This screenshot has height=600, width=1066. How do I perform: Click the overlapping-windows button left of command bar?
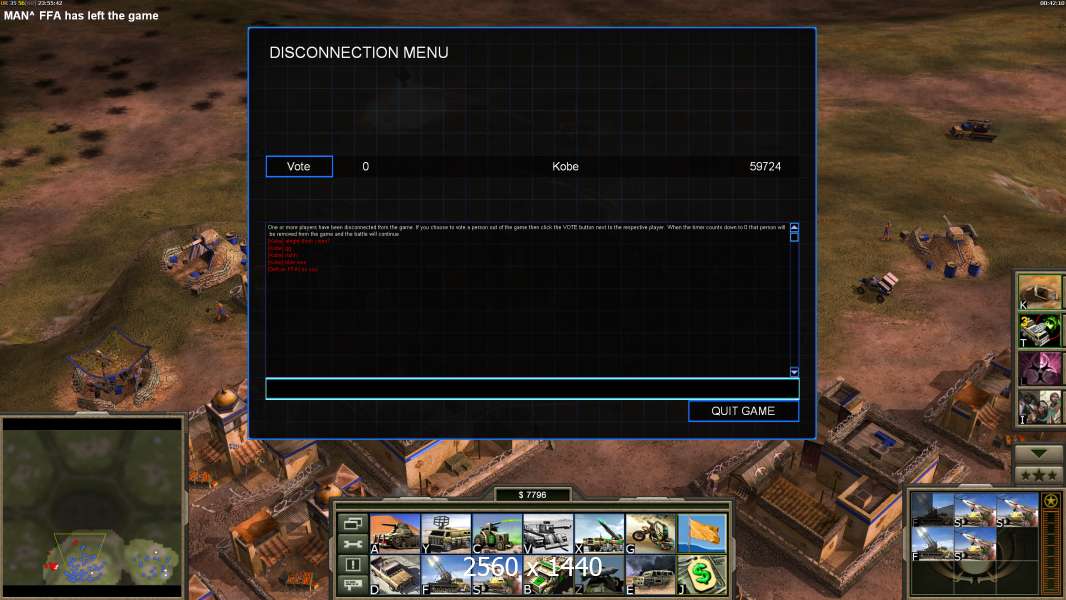[x=353, y=523]
